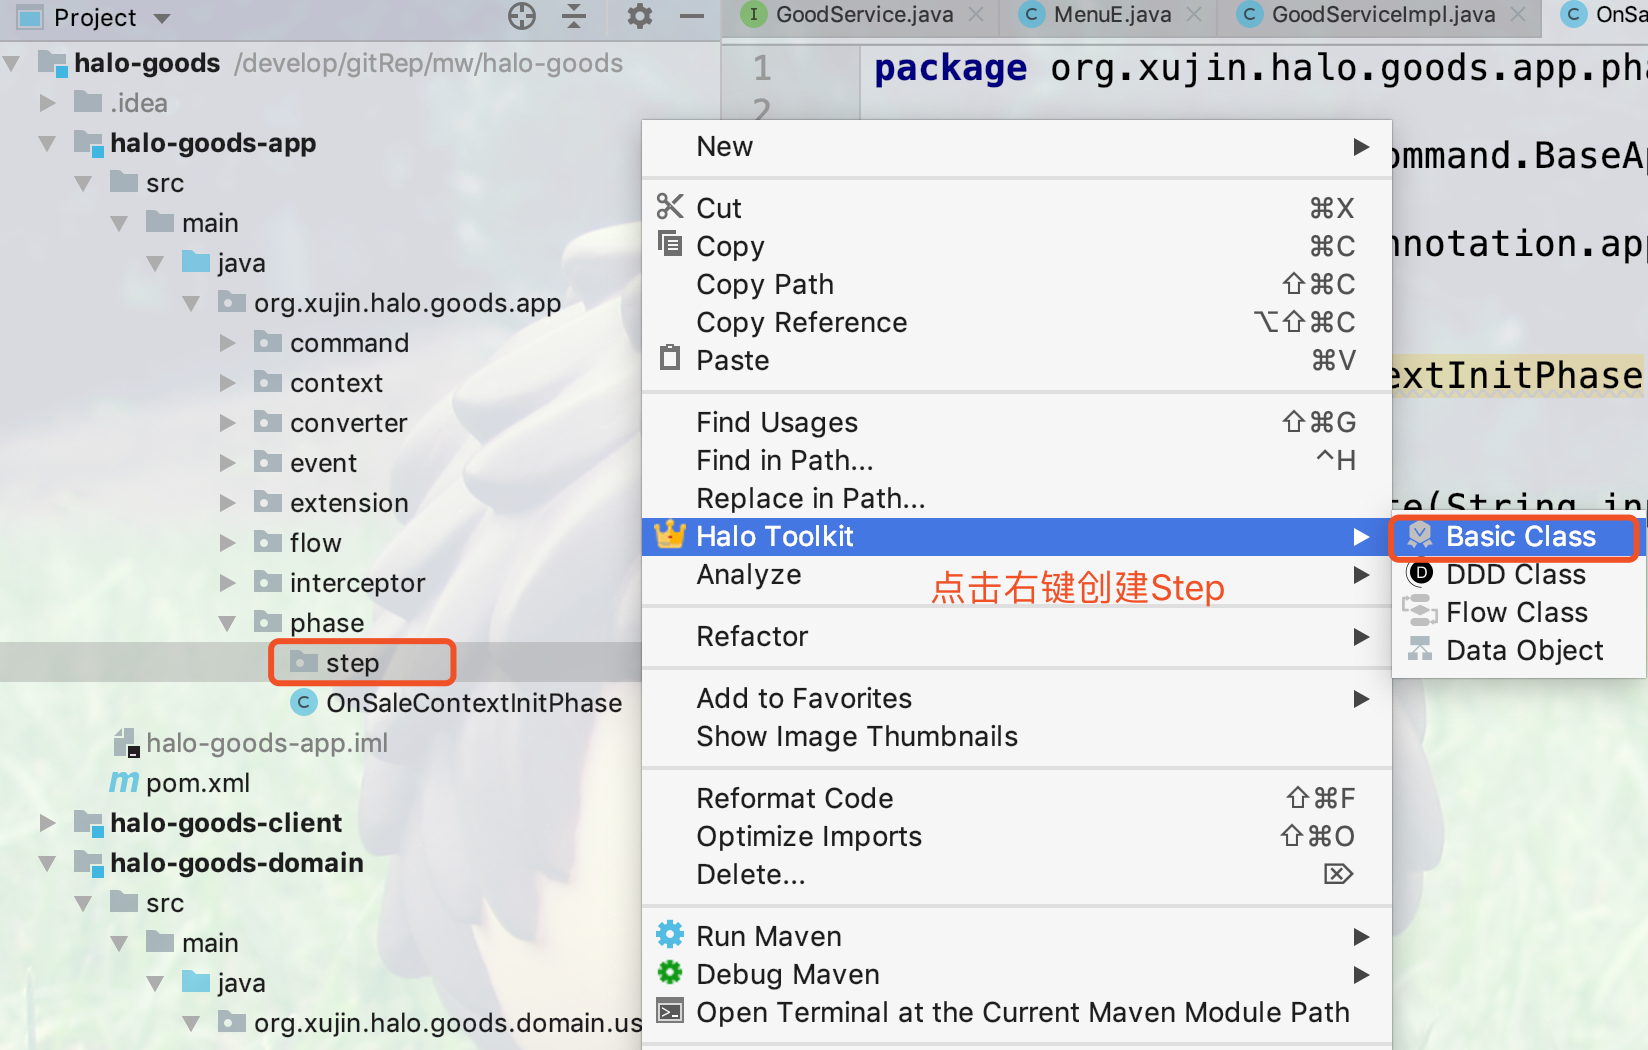1648x1050 pixels.
Task: Switch to GoodServiceImpl.java tab
Action: tap(1383, 15)
